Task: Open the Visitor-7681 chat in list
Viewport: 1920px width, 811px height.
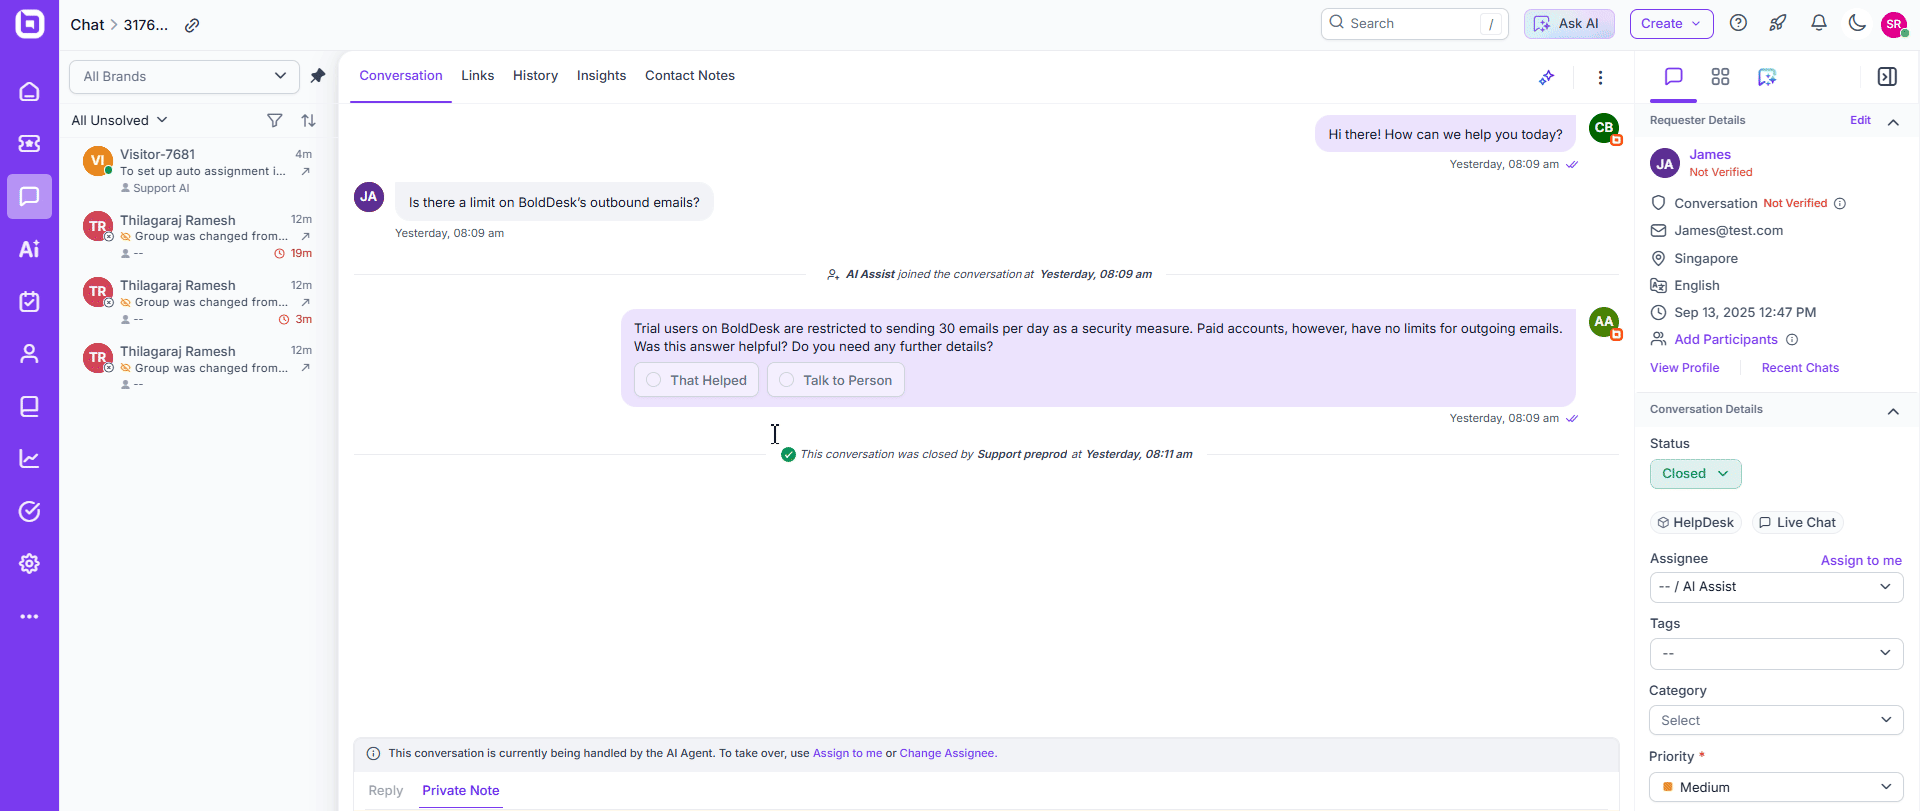Action: pos(200,171)
